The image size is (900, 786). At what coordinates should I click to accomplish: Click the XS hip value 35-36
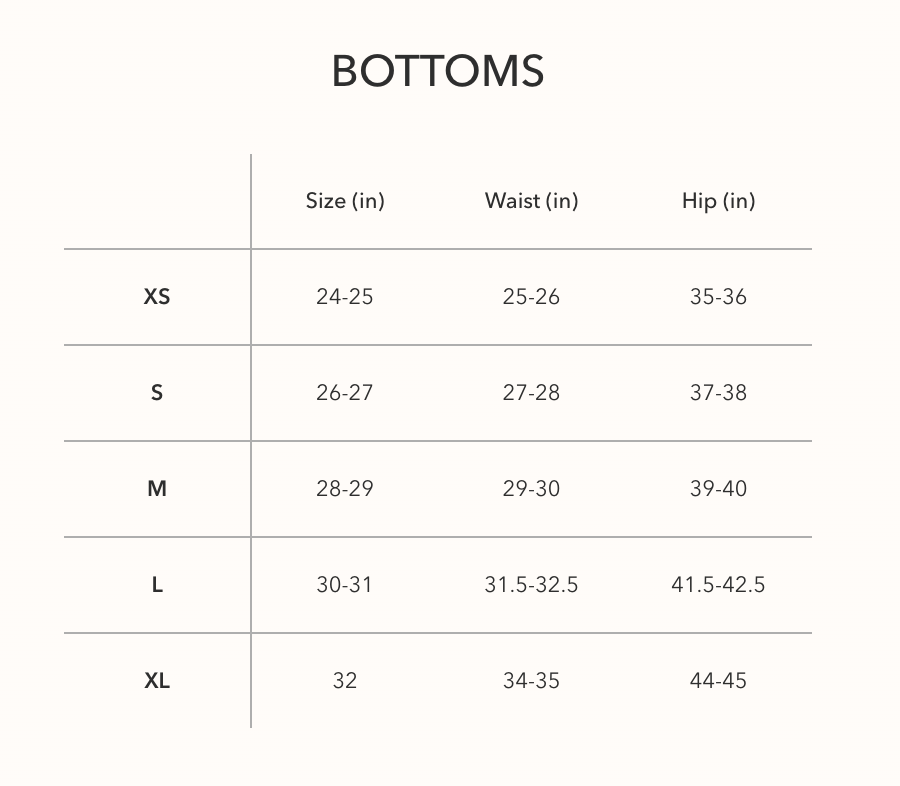tap(718, 297)
